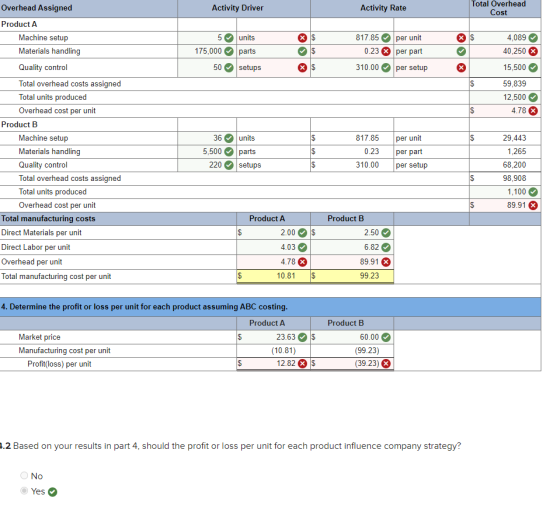Click green check beside Product A parts driver

302,51
